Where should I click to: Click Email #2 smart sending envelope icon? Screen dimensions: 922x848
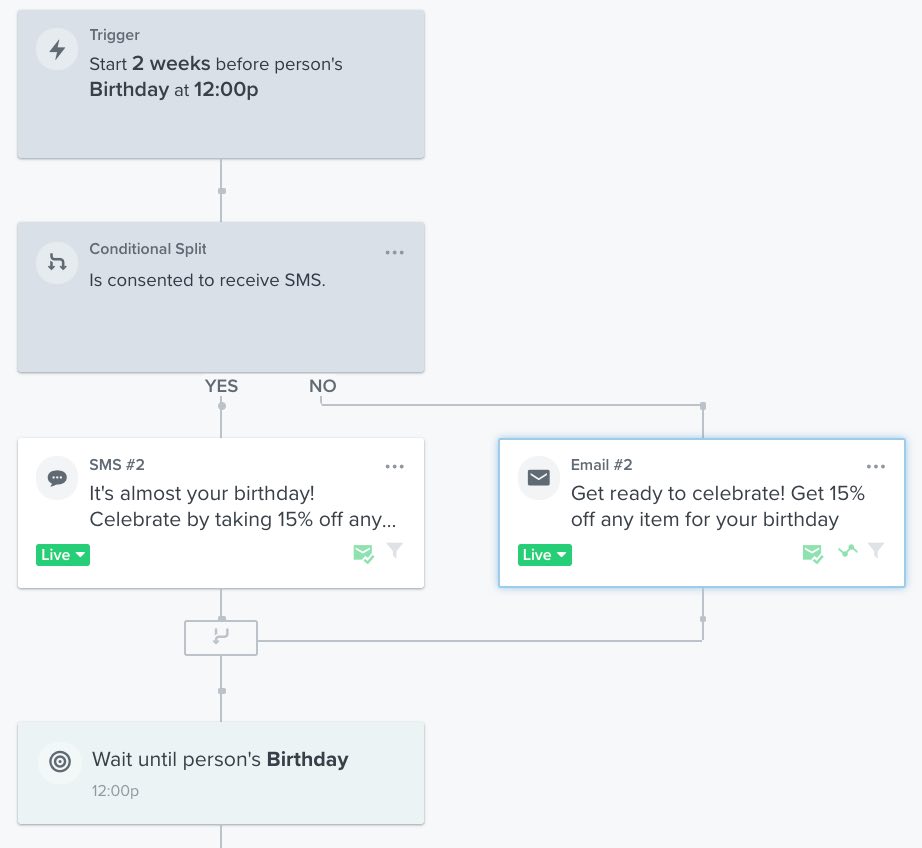[x=812, y=553]
